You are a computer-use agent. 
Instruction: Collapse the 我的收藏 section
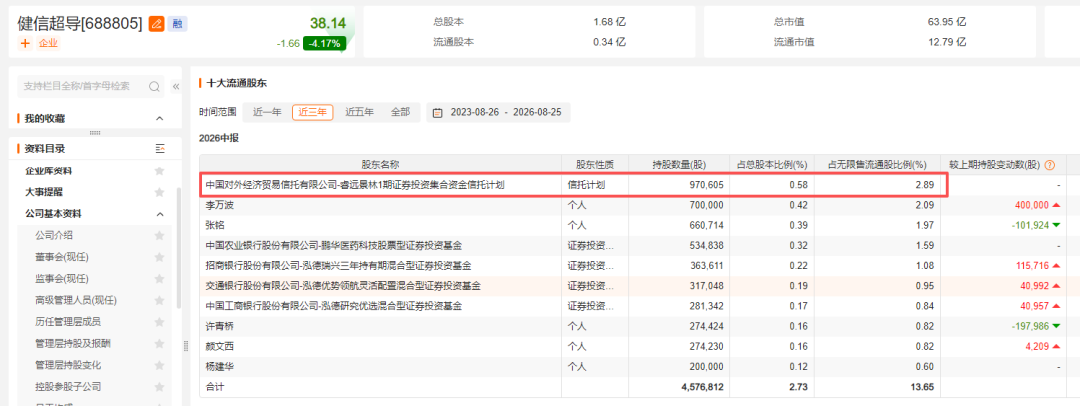[x=160, y=119]
